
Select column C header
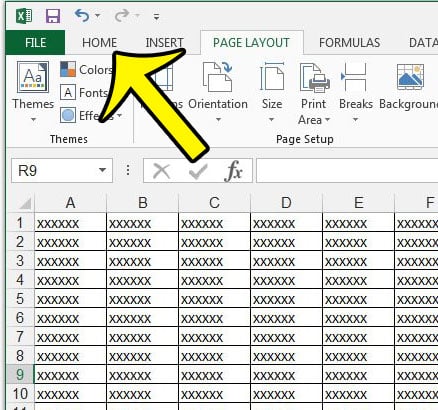click(214, 203)
